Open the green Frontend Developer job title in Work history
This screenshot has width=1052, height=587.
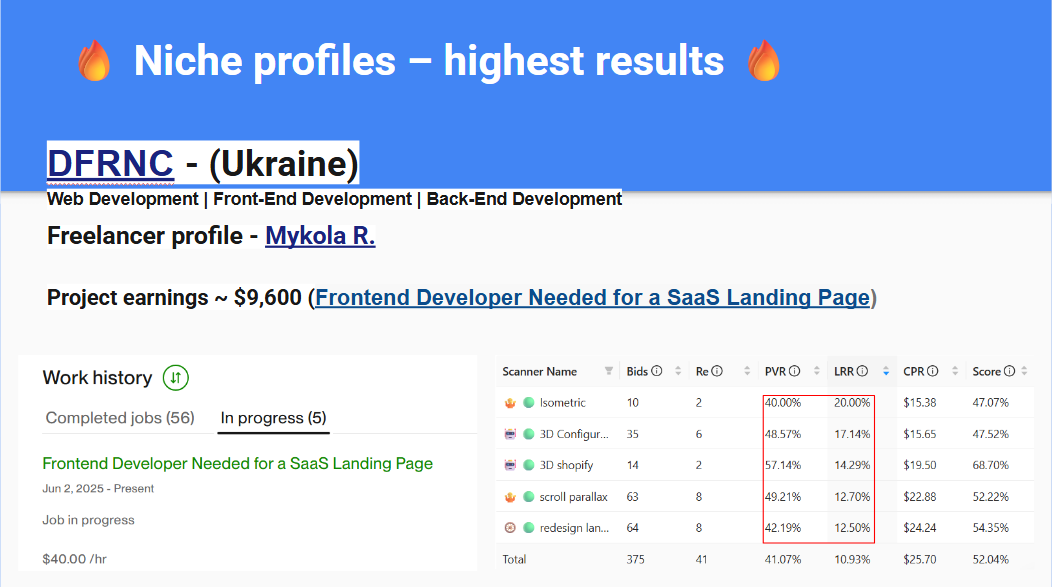[x=238, y=464]
